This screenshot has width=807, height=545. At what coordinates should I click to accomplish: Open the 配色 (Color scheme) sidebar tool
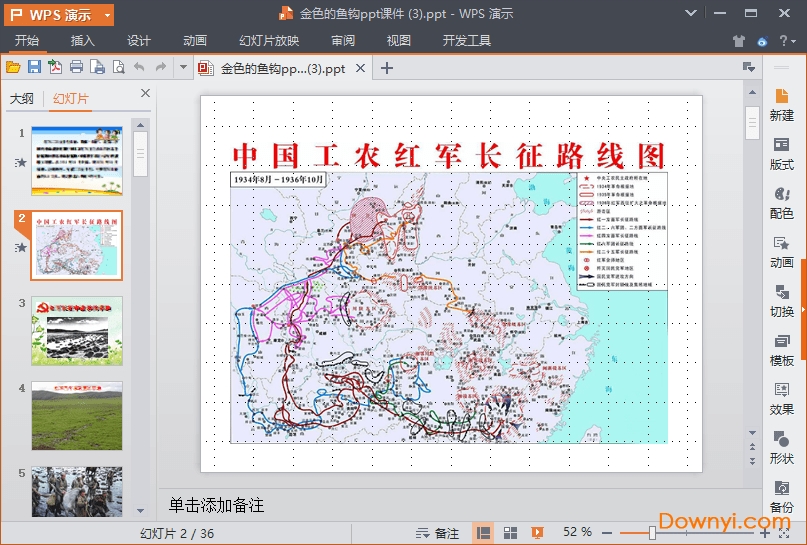782,202
